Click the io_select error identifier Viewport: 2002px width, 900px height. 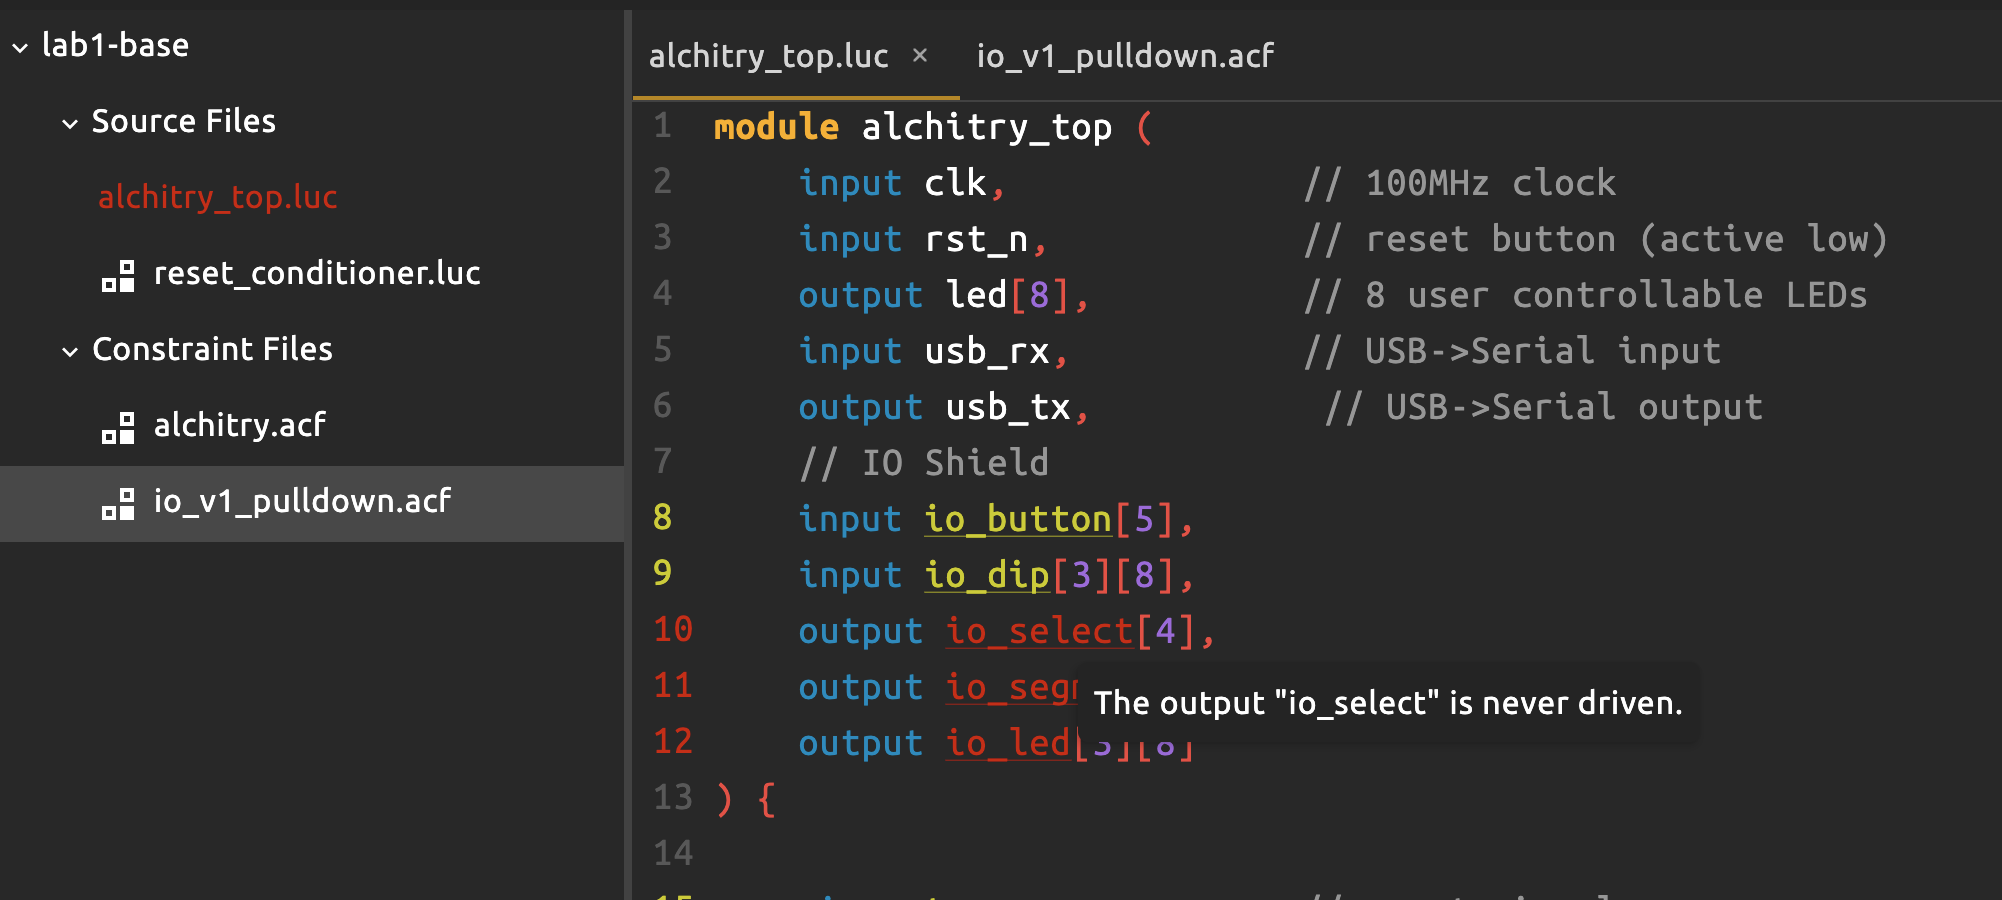[1038, 631]
